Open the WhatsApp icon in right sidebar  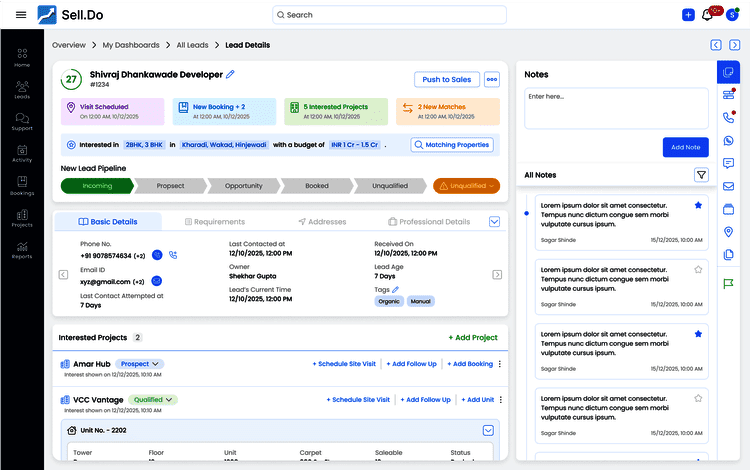[x=728, y=141]
